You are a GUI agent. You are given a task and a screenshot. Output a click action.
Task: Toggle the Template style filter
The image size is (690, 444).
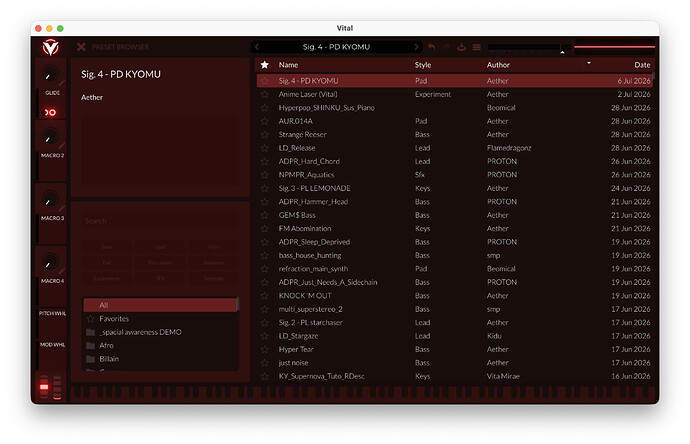pyautogui.click(x=213, y=279)
